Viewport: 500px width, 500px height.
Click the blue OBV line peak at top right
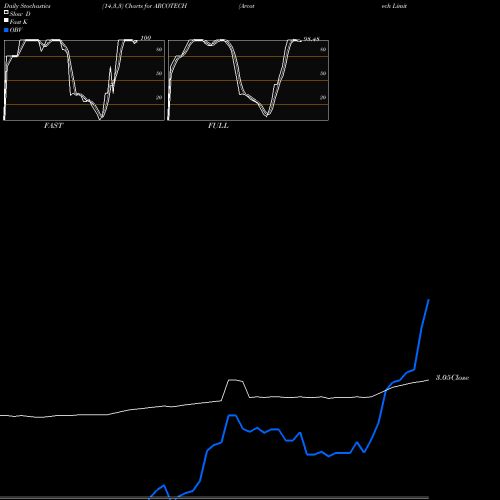(x=429, y=300)
